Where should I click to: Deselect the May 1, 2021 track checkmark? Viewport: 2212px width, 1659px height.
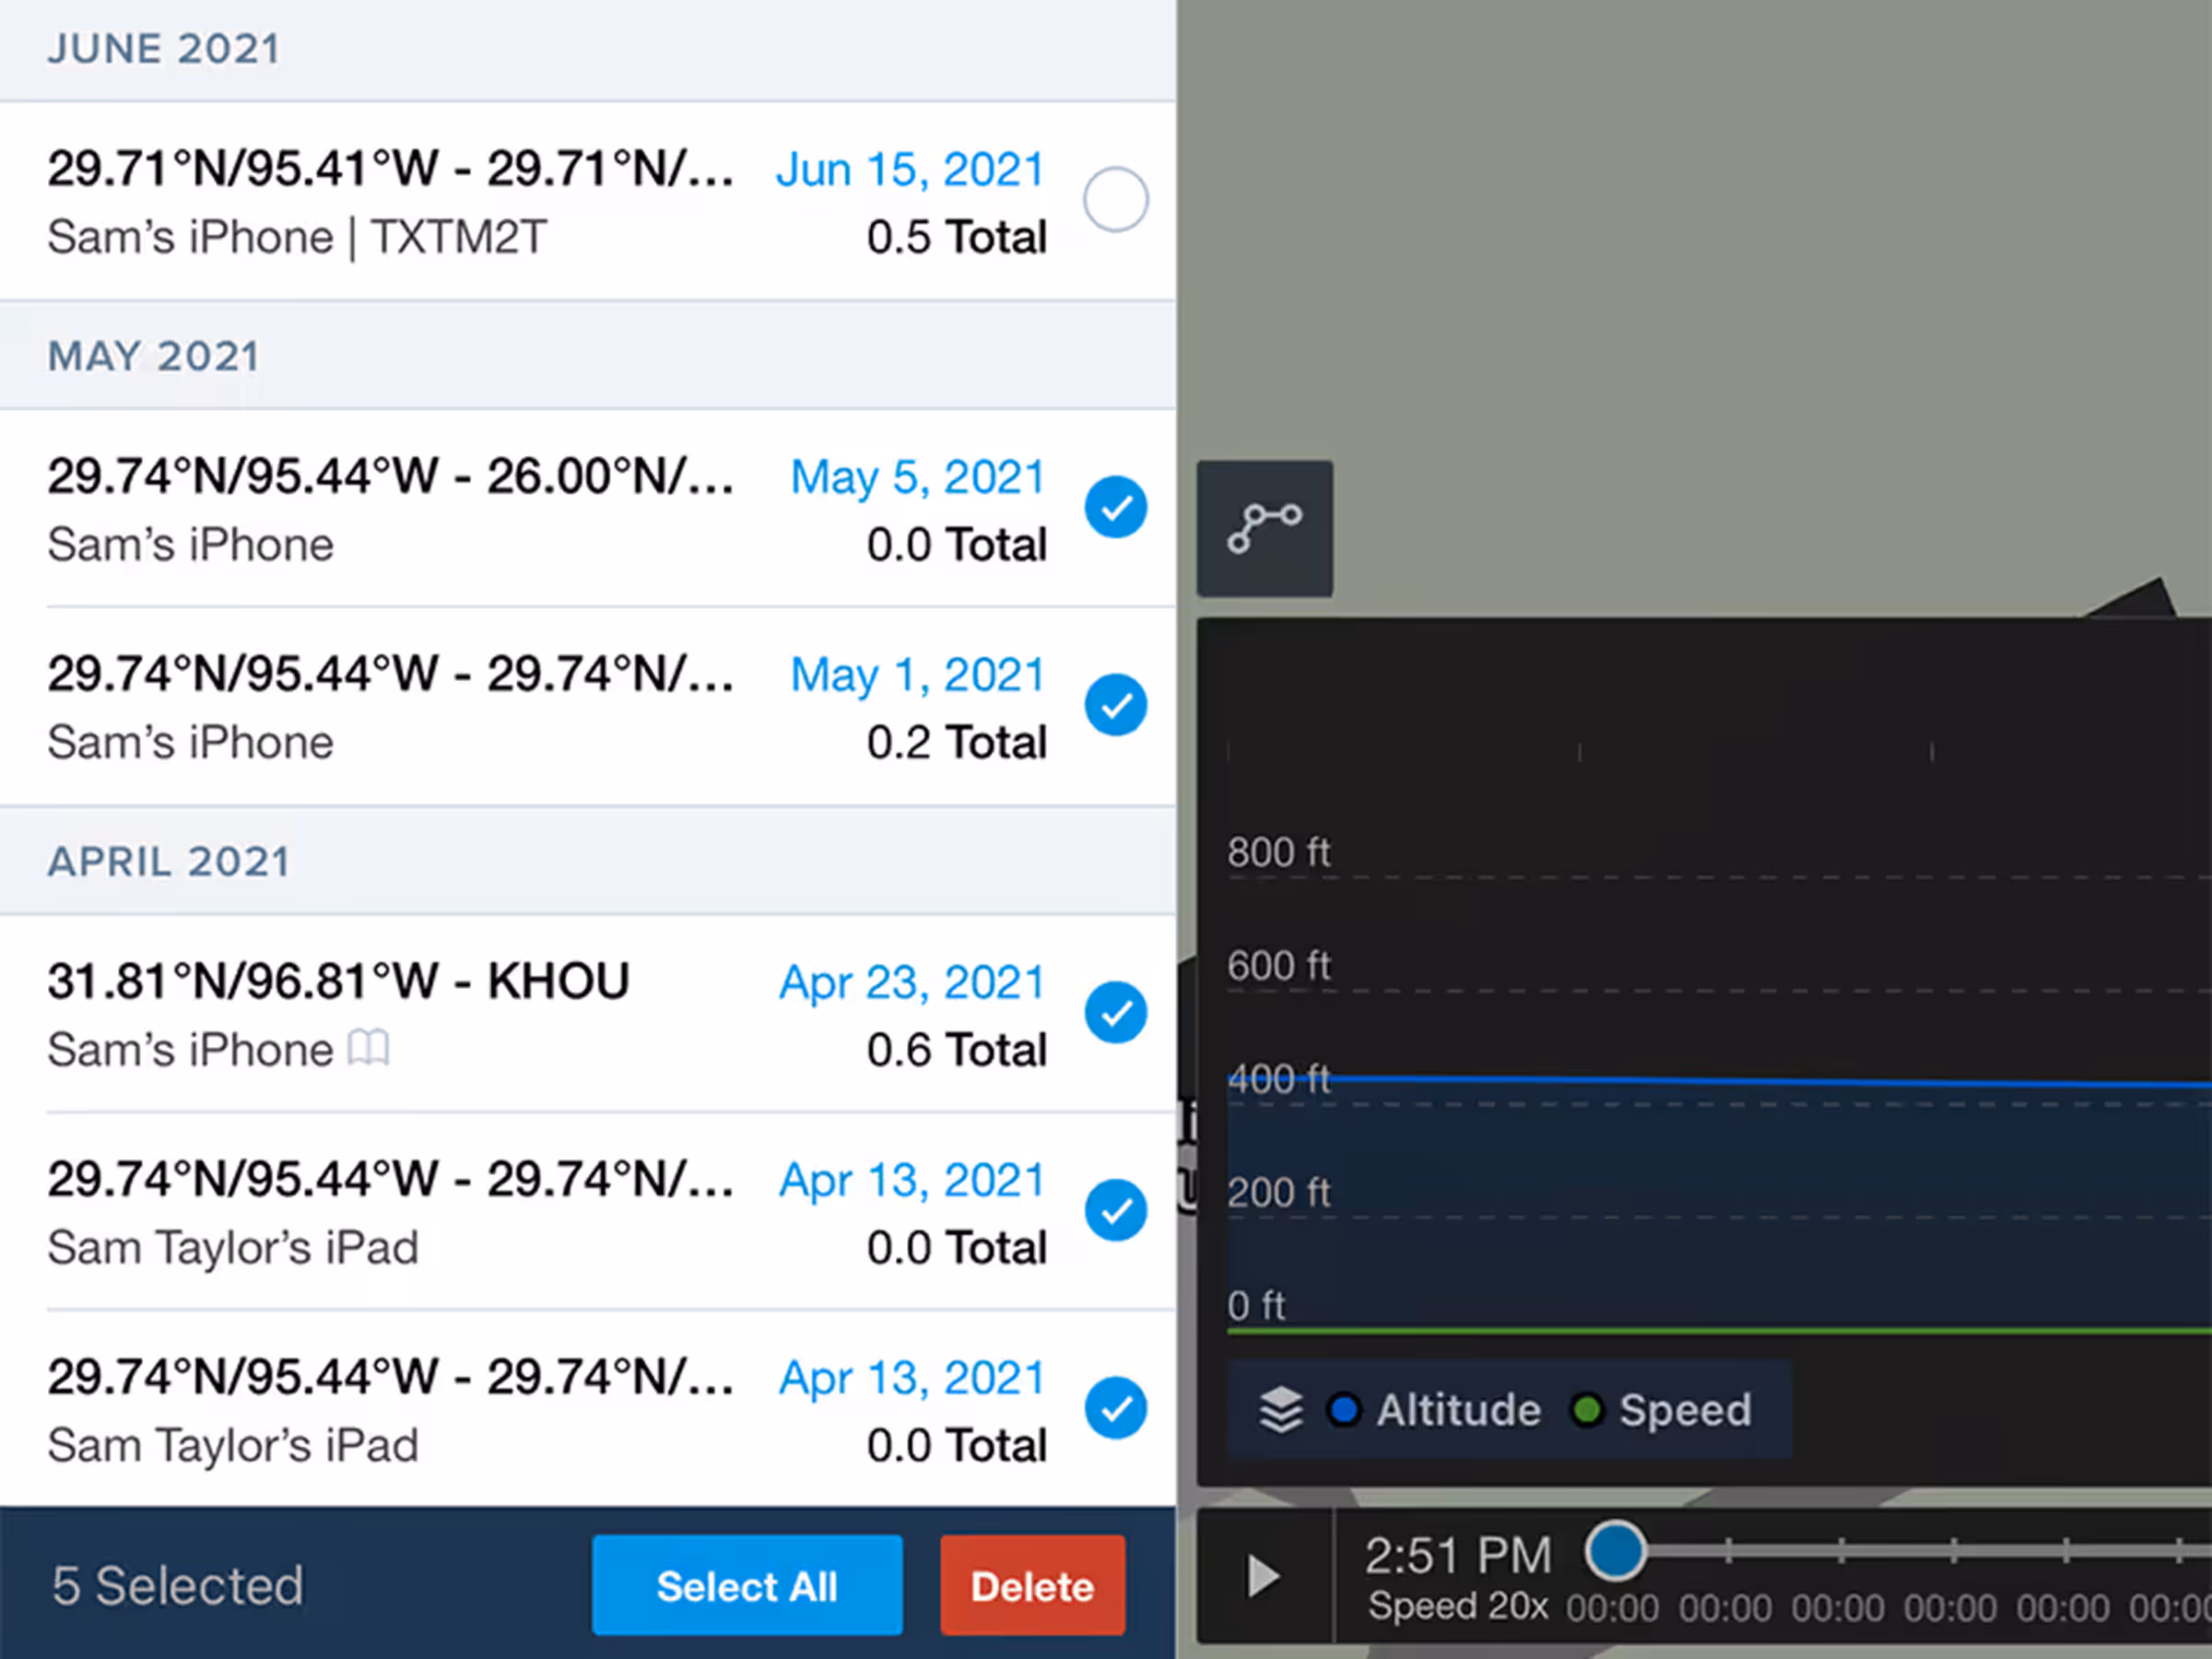1115,705
